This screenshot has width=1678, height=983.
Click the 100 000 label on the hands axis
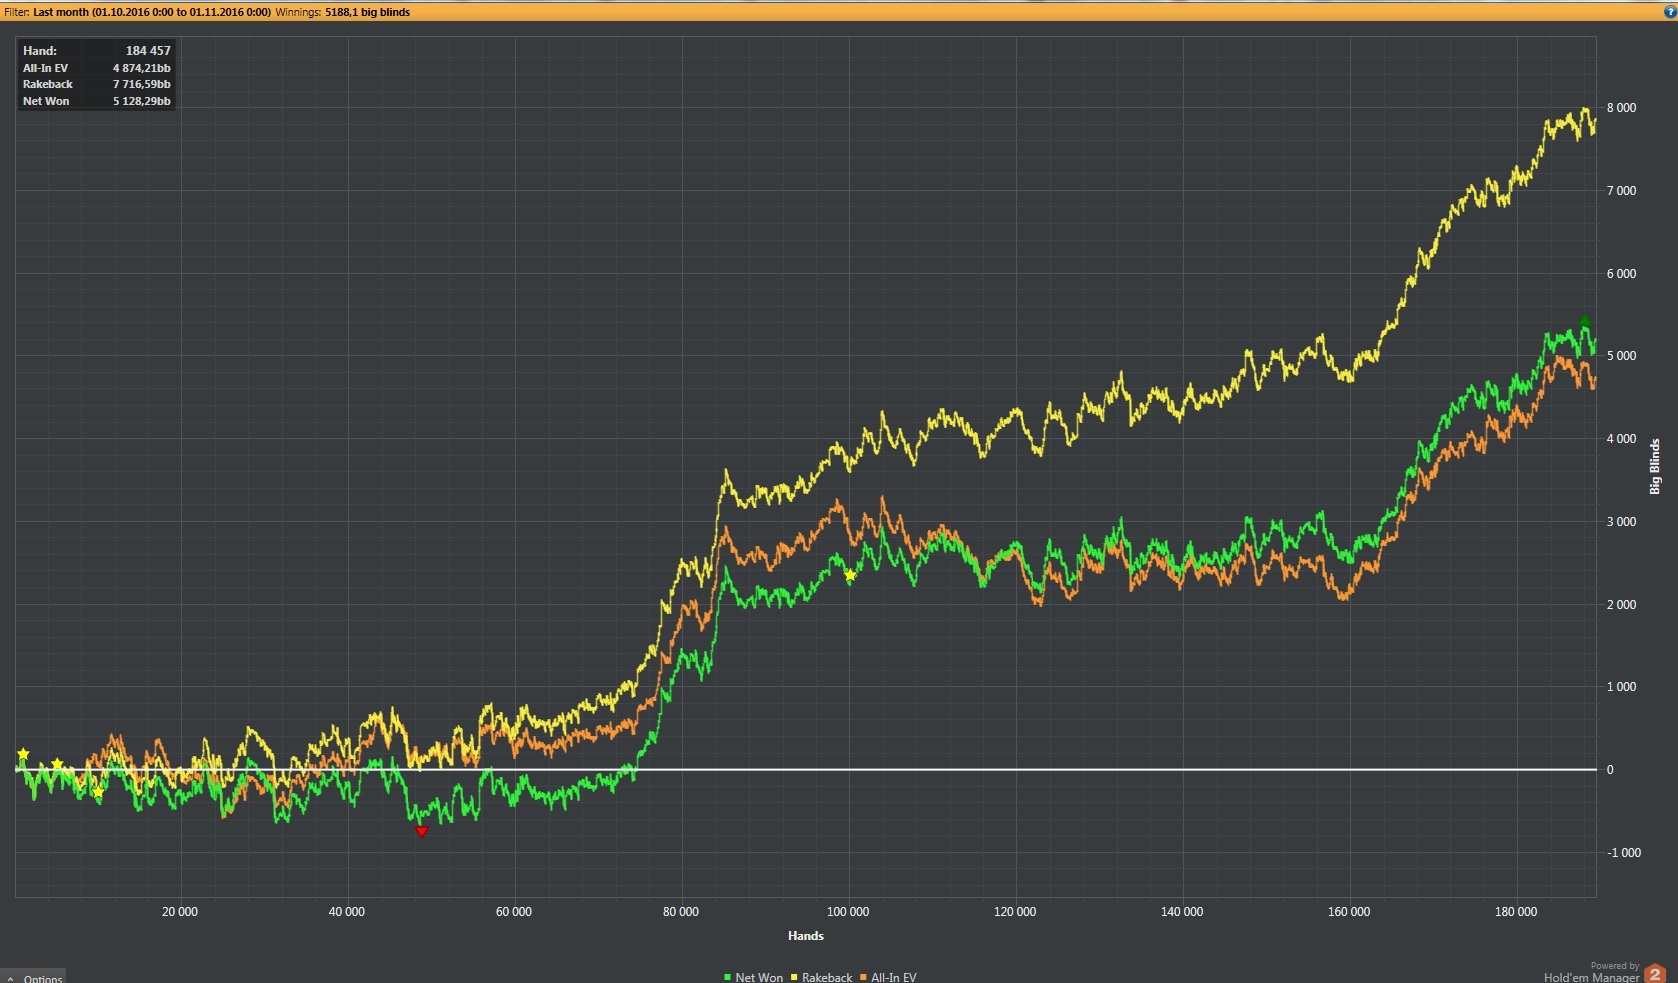[848, 911]
